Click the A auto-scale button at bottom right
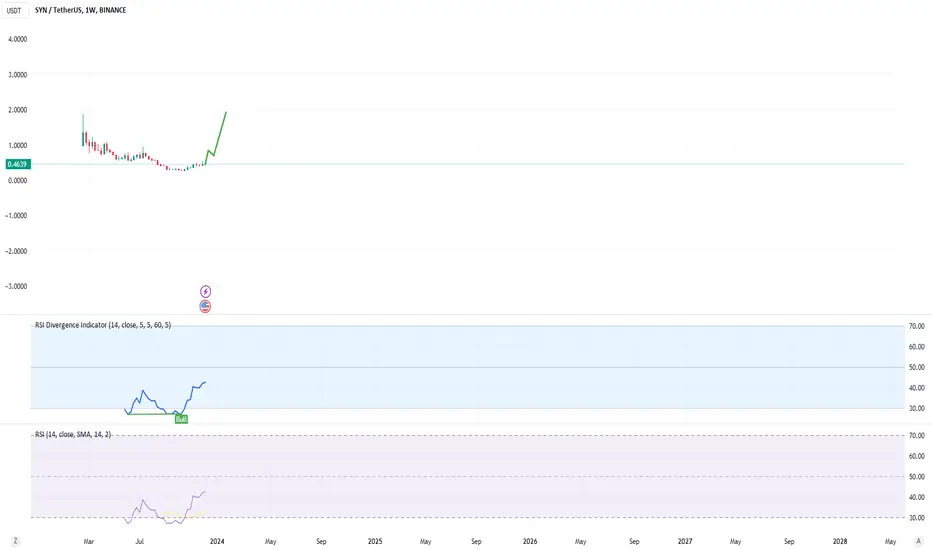Screen dimensions: 932x550 [x=918, y=541]
